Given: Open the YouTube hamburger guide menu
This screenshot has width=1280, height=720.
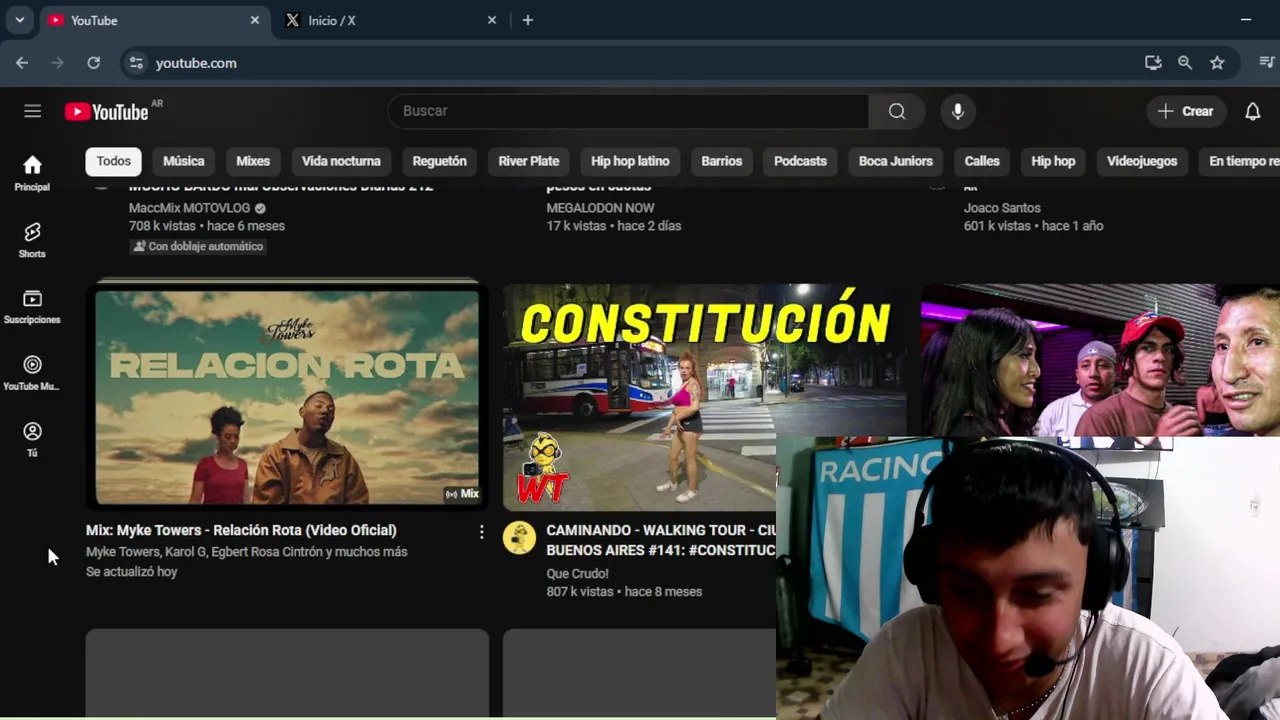Looking at the screenshot, I should tap(33, 111).
